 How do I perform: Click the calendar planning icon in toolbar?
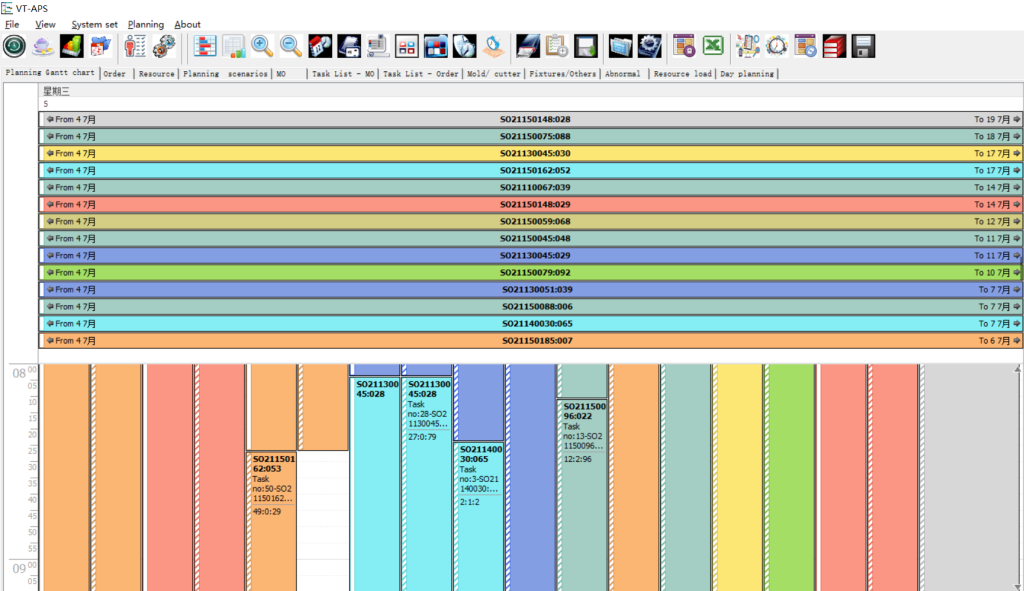[x=98, y=46]
